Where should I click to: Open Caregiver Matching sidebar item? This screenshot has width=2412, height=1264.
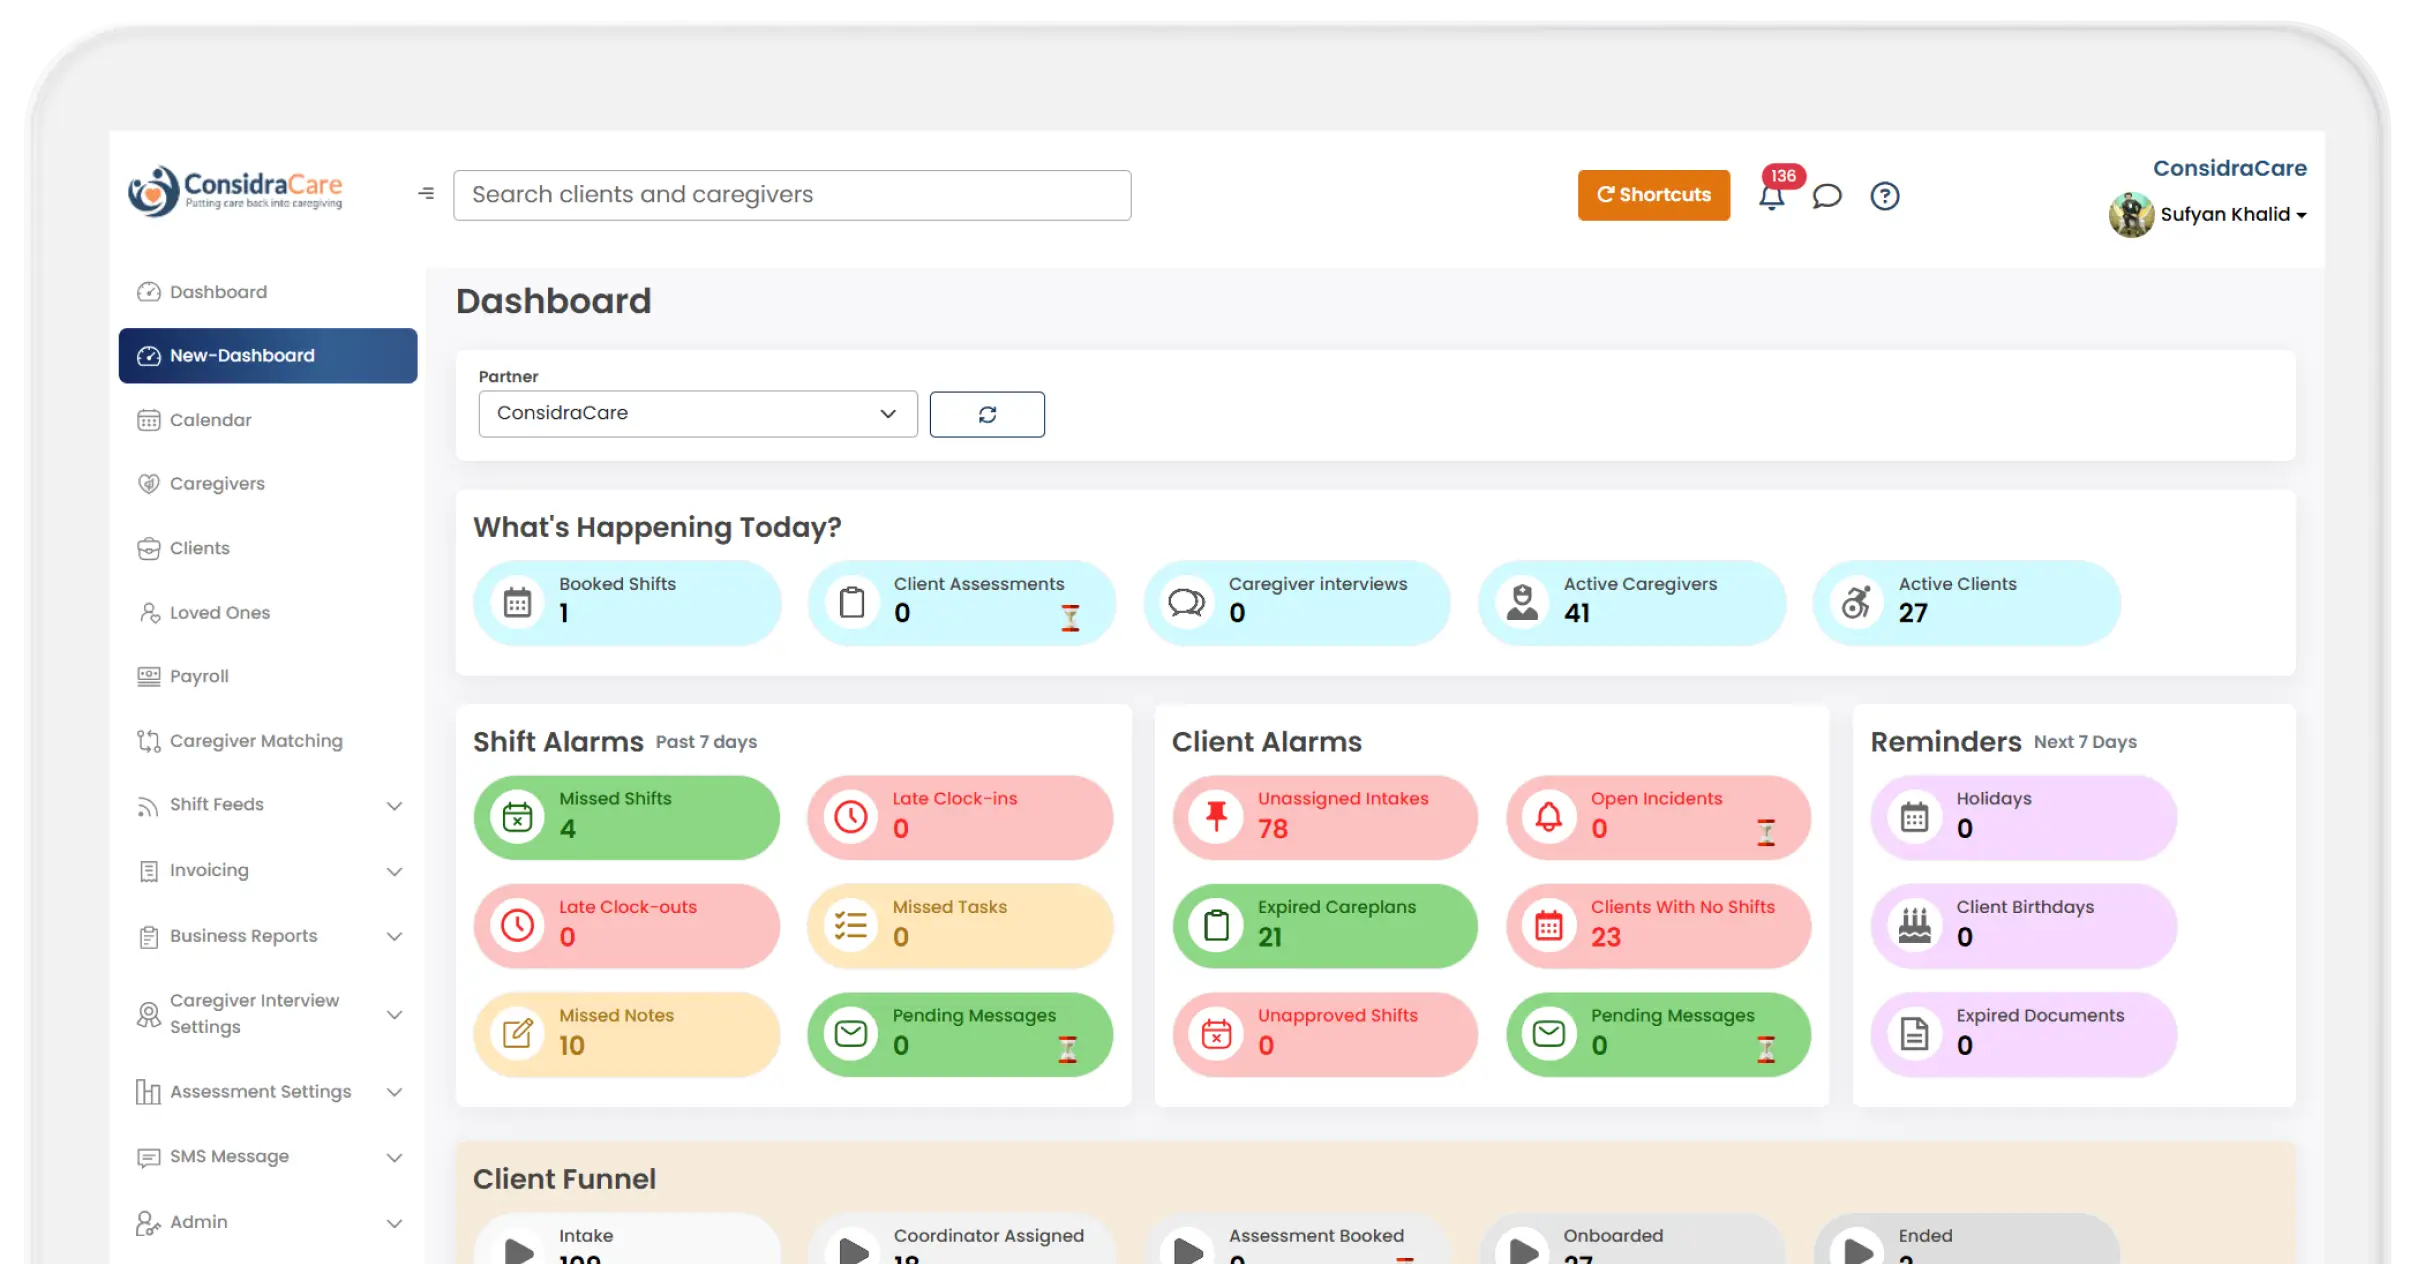(x=255, y=741)
